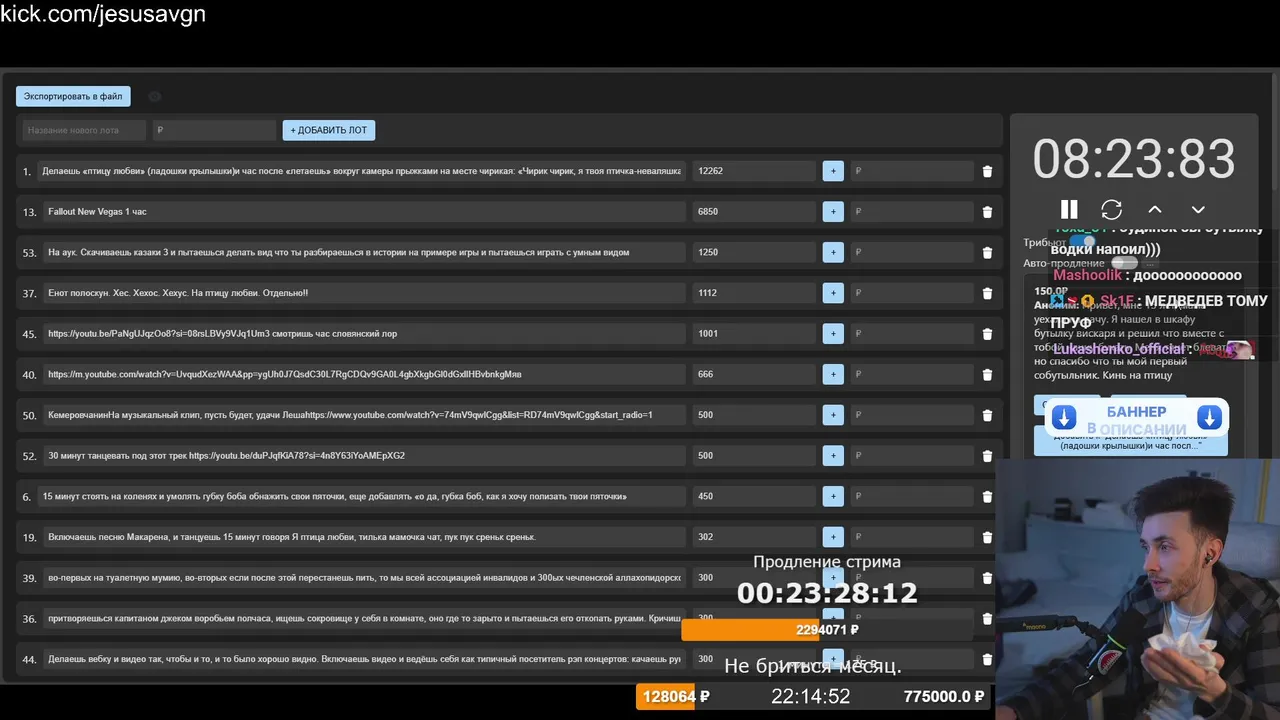Focus ₽ add-amount field on lot 1 row
The width and height of the screenshot is (1280, 720).
click(x=912, y=171)
